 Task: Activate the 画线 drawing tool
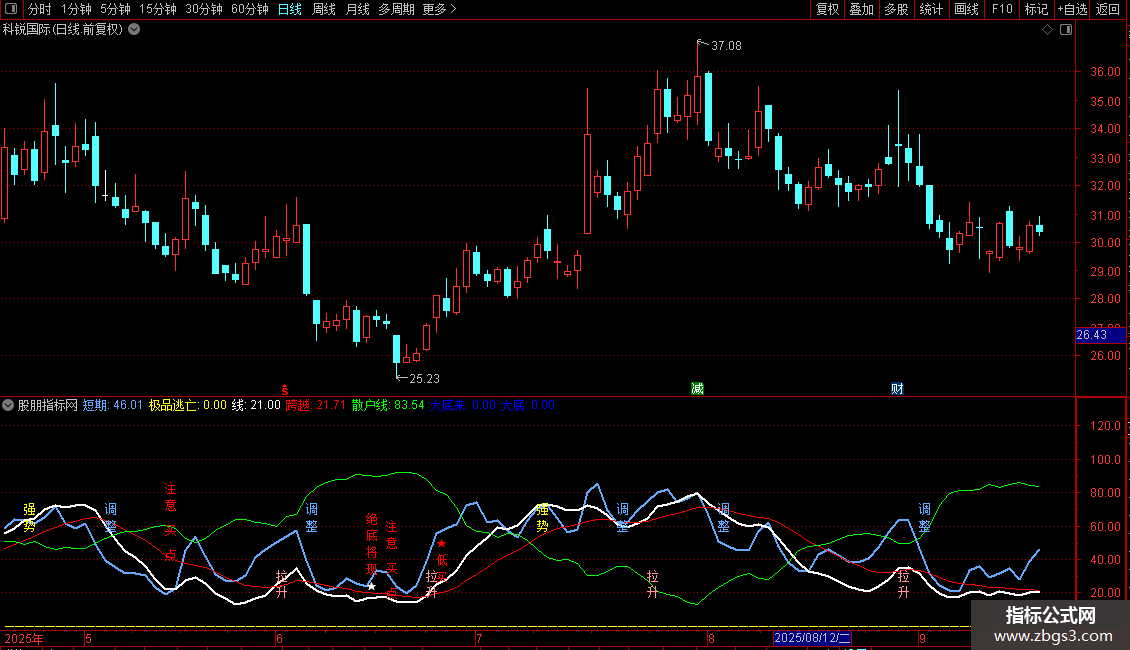(x=966, y=9)
